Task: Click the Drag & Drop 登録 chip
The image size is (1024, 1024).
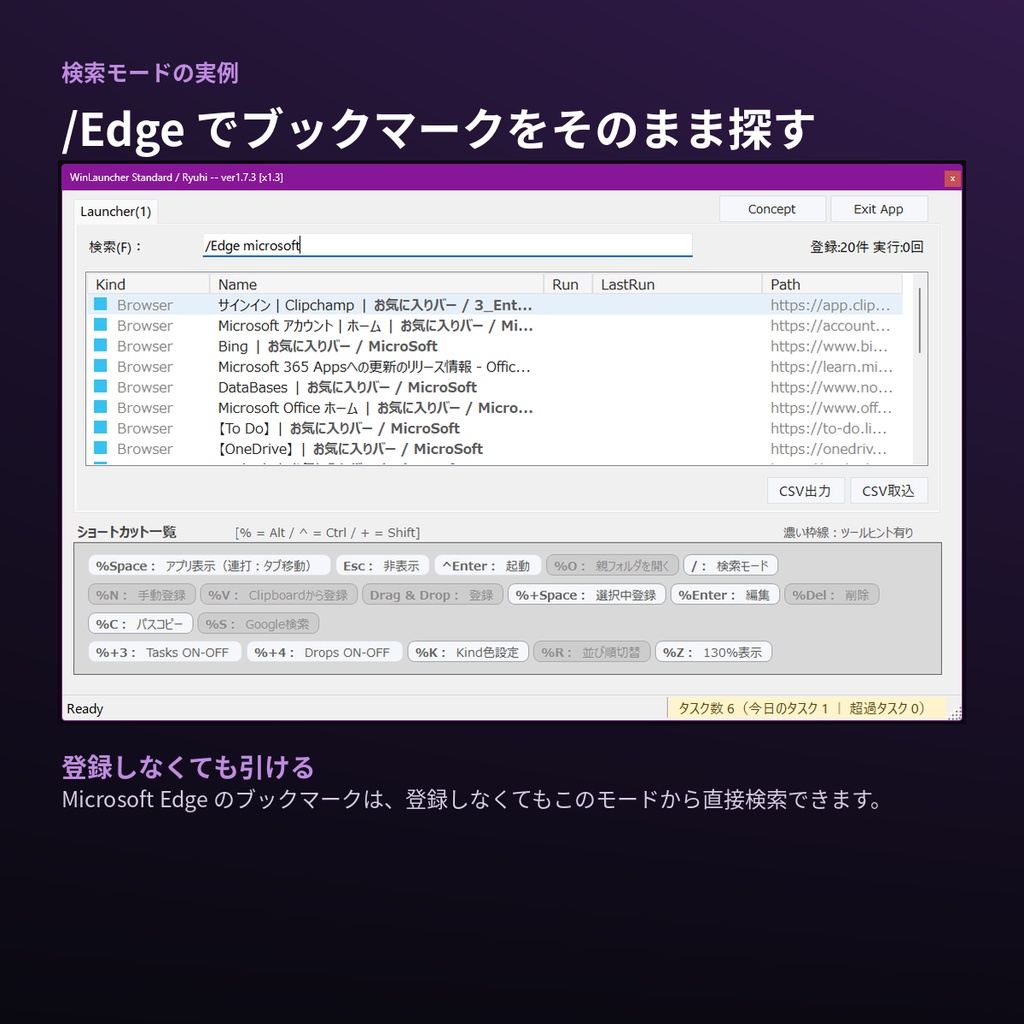Action: [432, 595]
